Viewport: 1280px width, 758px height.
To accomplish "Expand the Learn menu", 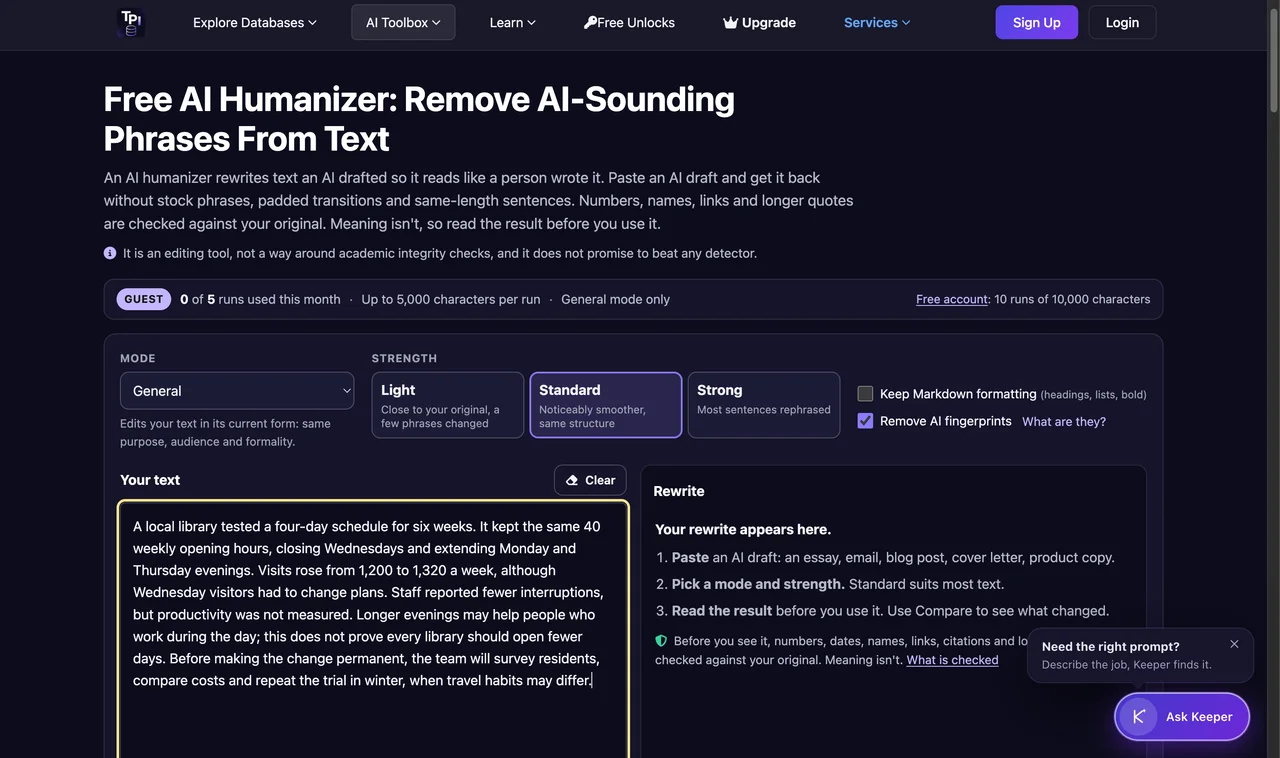I will [x=513, y=22].
